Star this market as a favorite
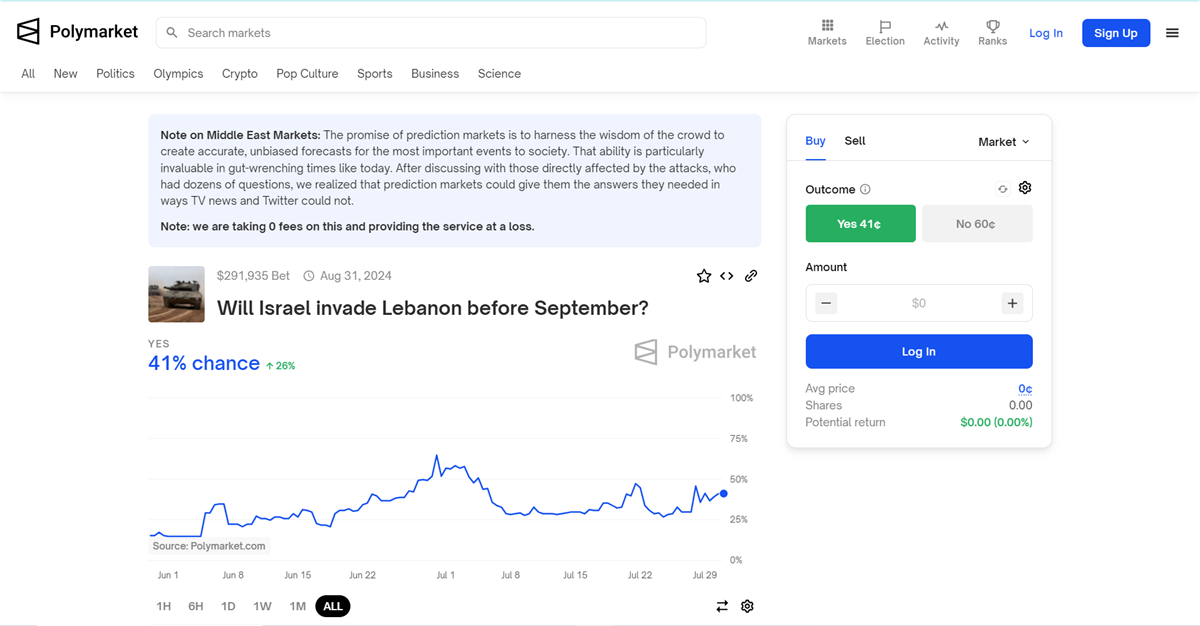This screenshot has height=626, width=1200. pyautogui.click(x=704, y=276)
